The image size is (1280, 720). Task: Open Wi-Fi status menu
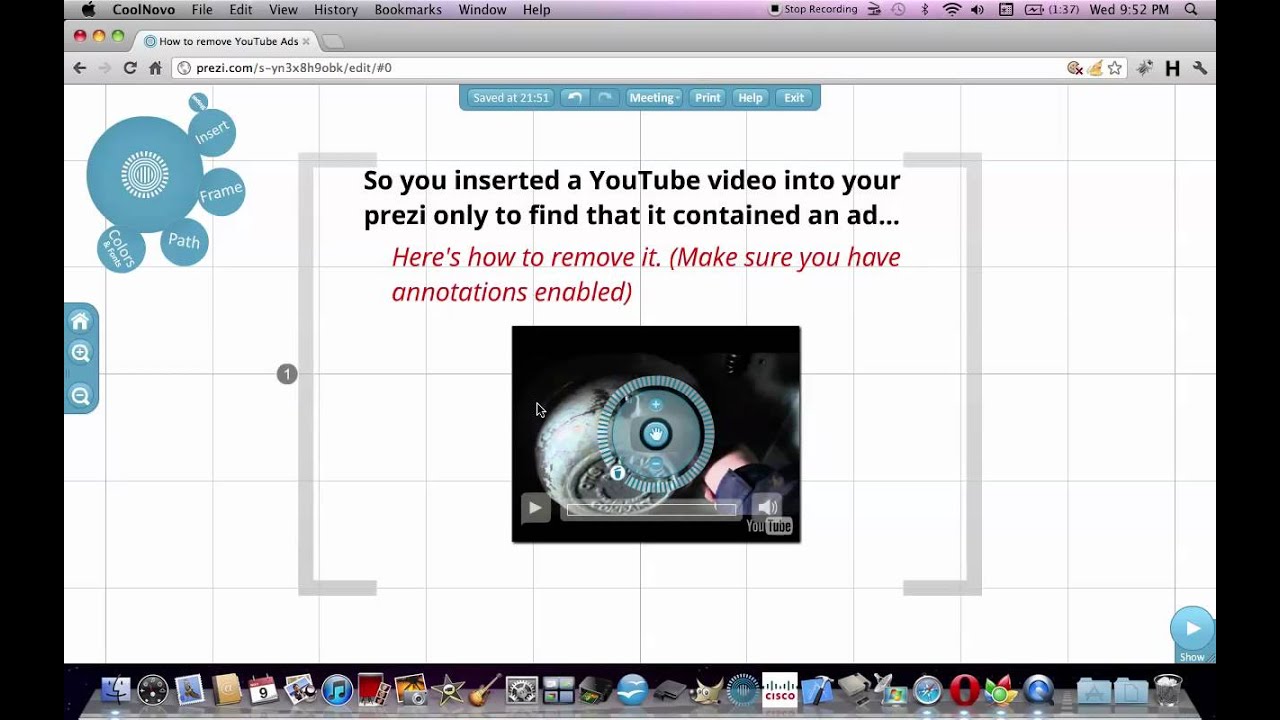[952, 10]
